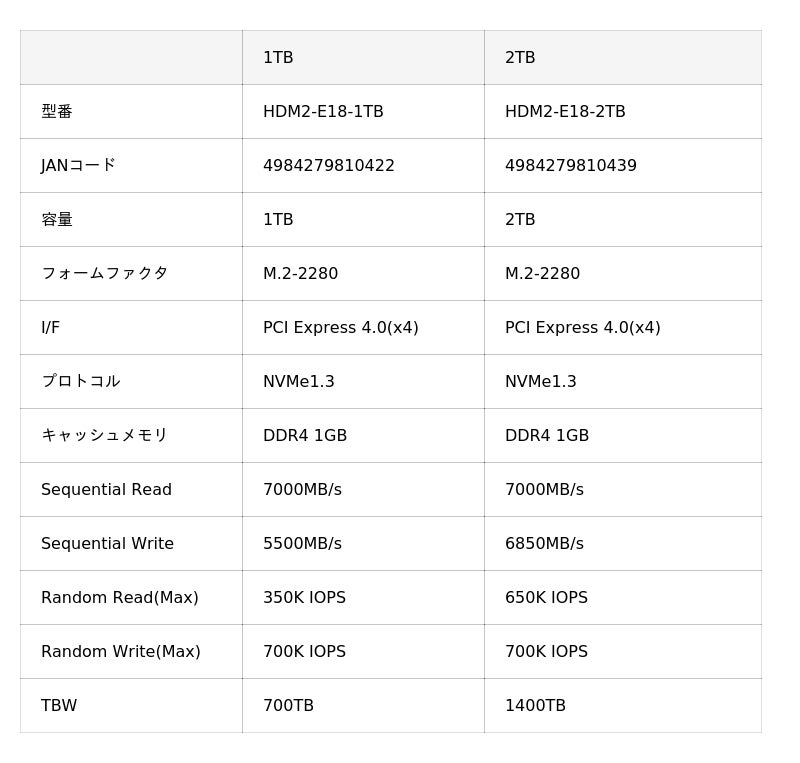Click the 350K IOPS Random Read value
800x763 pixels.
click(304, 598)
